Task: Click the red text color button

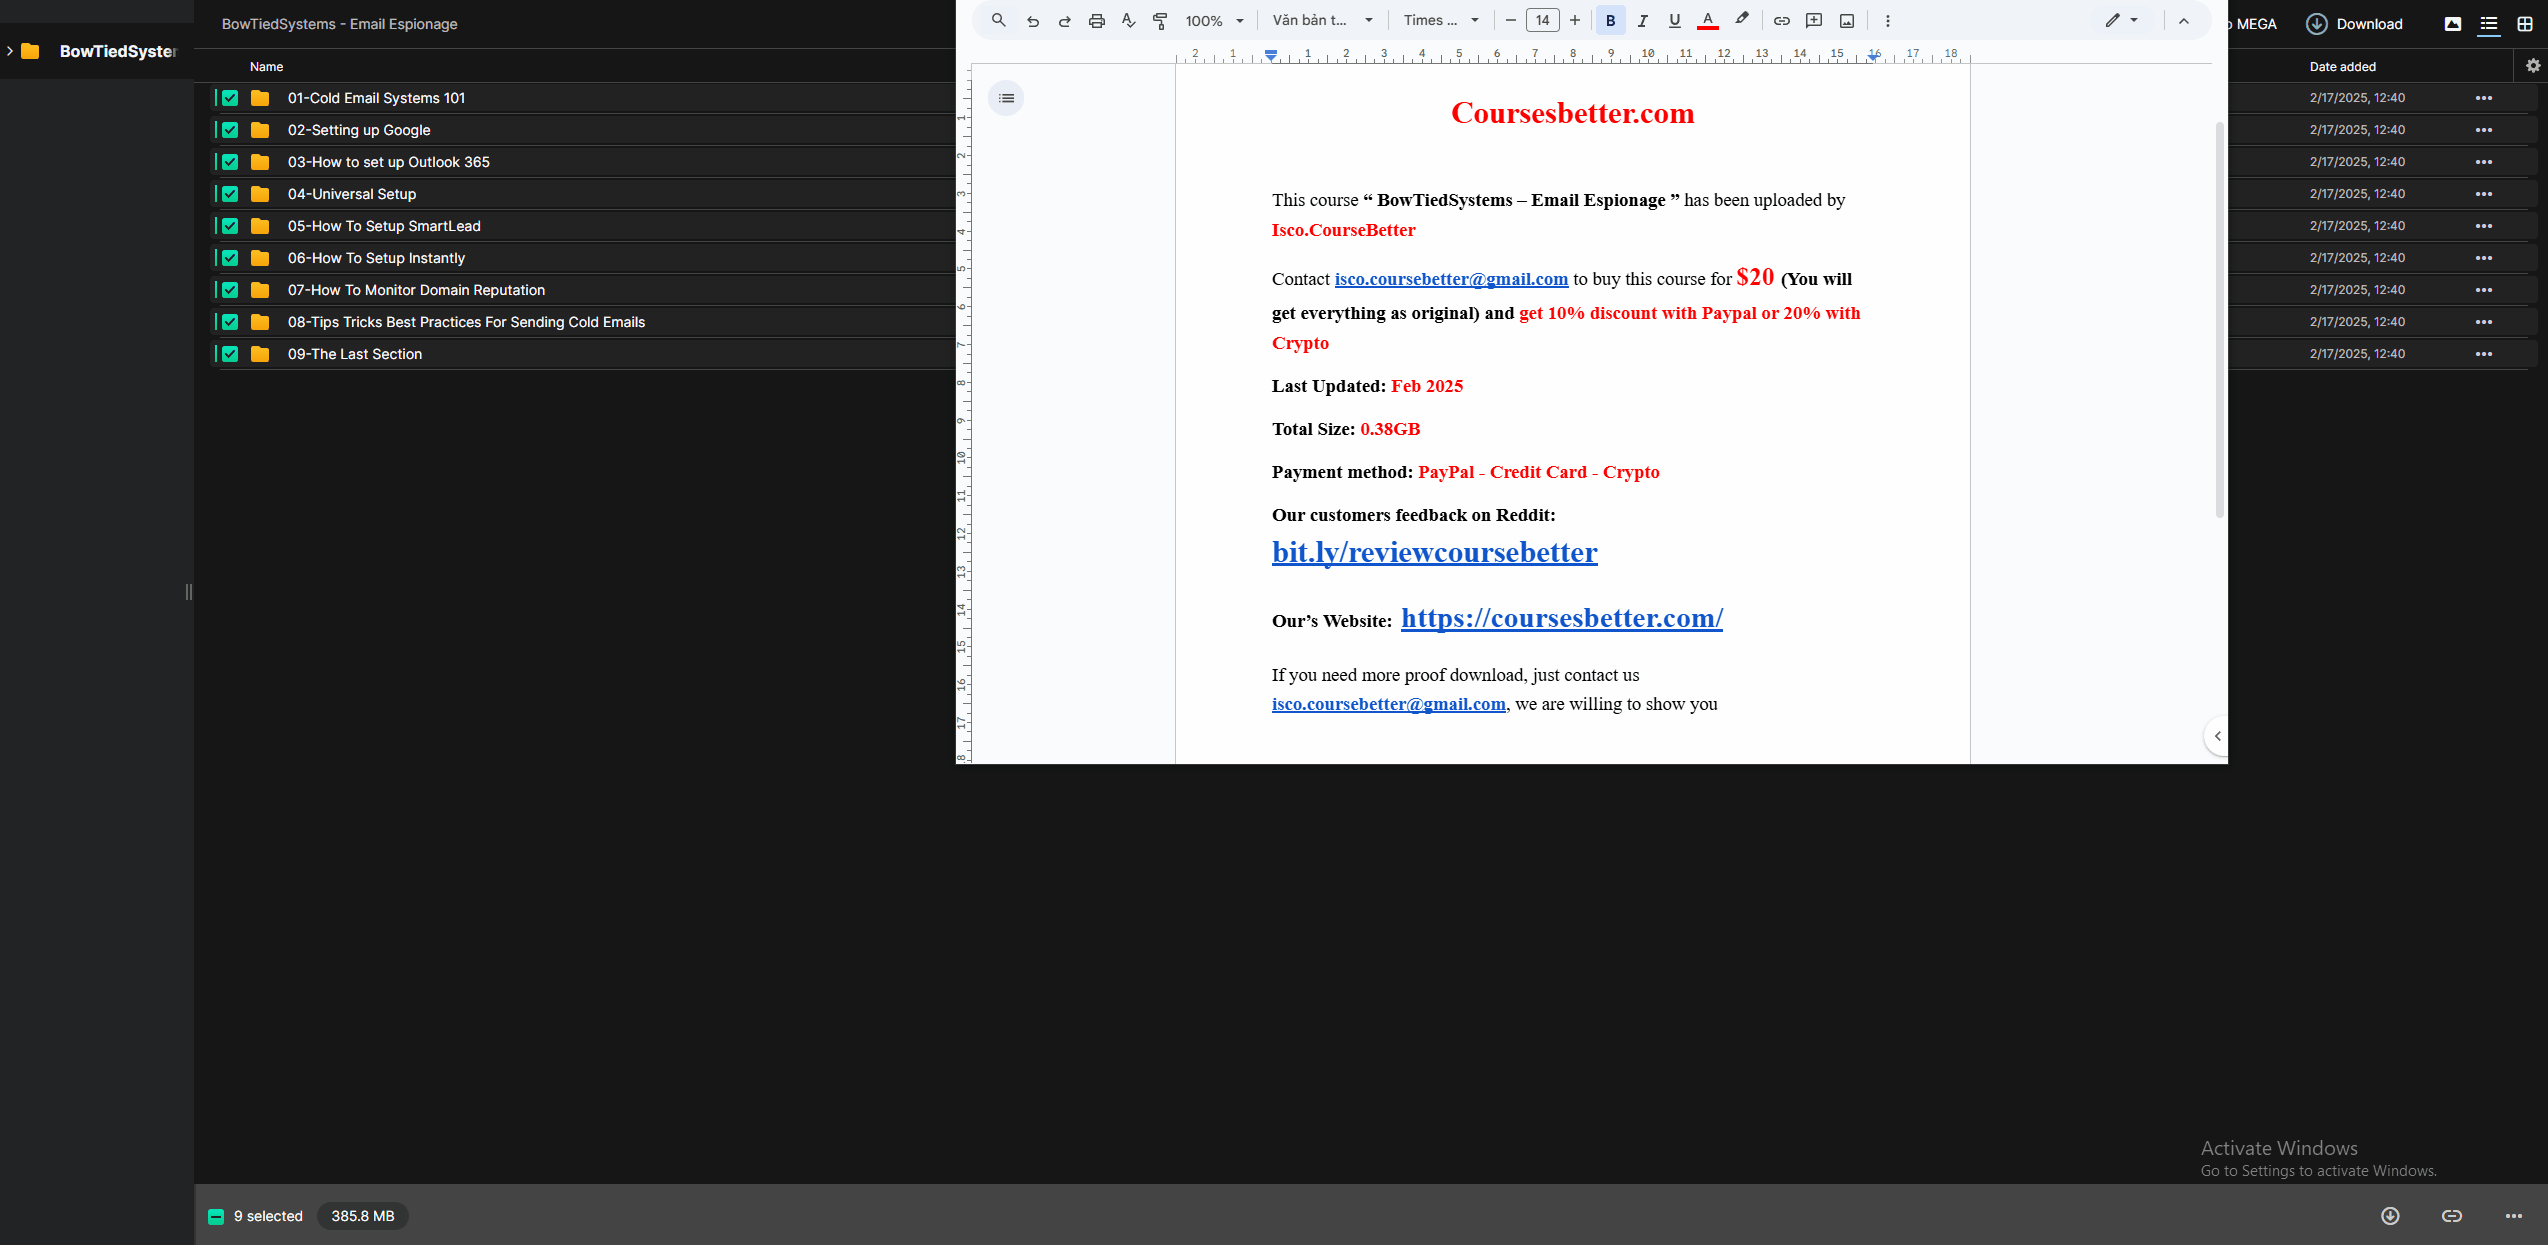Action: 1708,21
